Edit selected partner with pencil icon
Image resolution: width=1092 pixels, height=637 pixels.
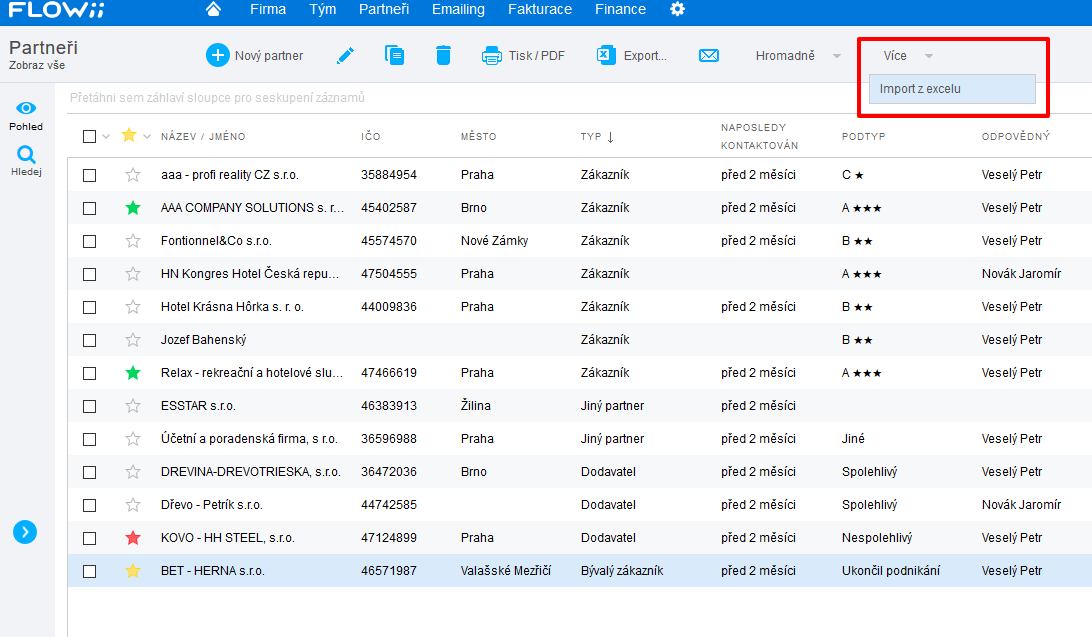click(x=345, y=55)
